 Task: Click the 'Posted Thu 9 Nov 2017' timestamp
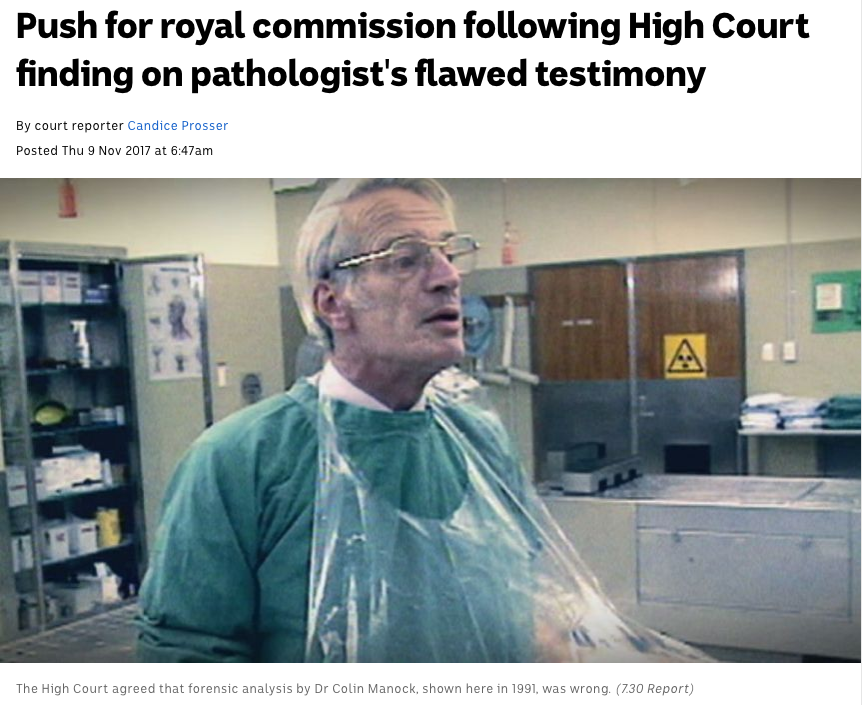(83, 151)
